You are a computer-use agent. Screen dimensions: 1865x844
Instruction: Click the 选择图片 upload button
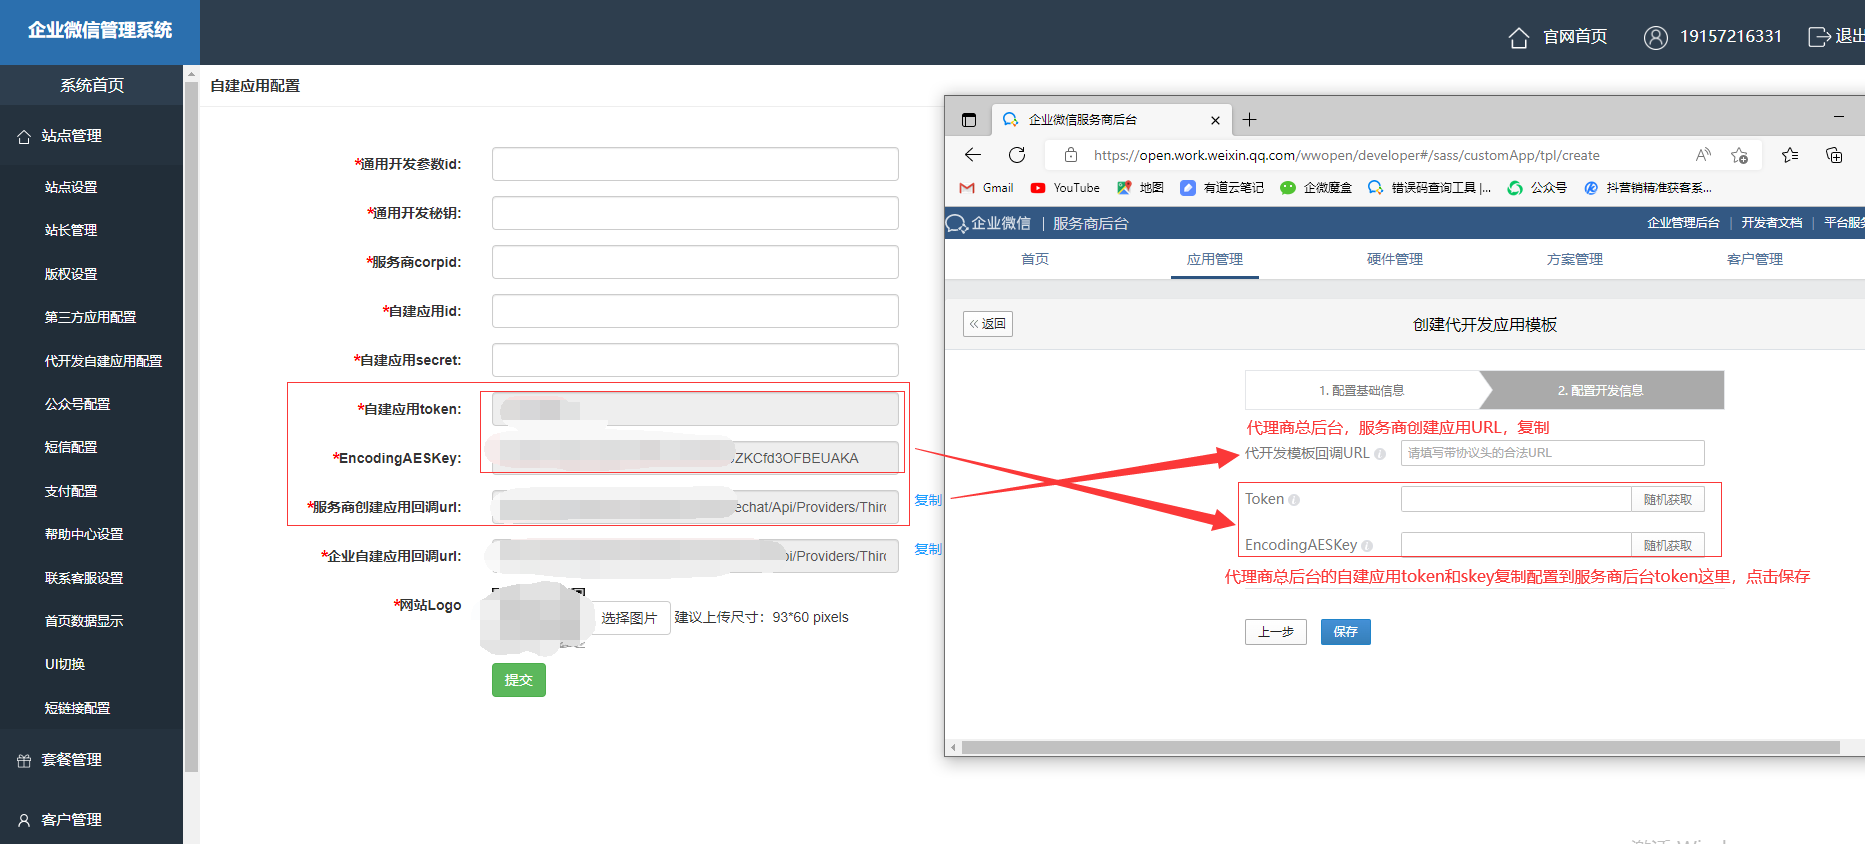[x=629, y=618]
